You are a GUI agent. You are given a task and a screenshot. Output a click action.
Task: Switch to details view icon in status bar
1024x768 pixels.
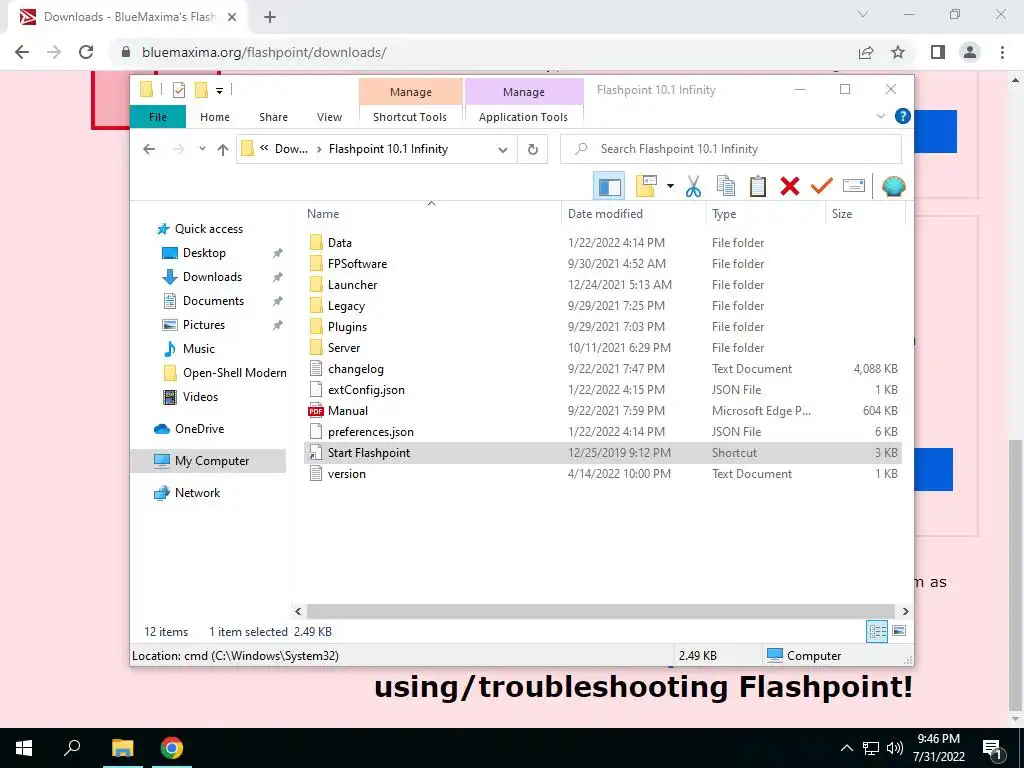pyautogui.click(x=877, y=631)
